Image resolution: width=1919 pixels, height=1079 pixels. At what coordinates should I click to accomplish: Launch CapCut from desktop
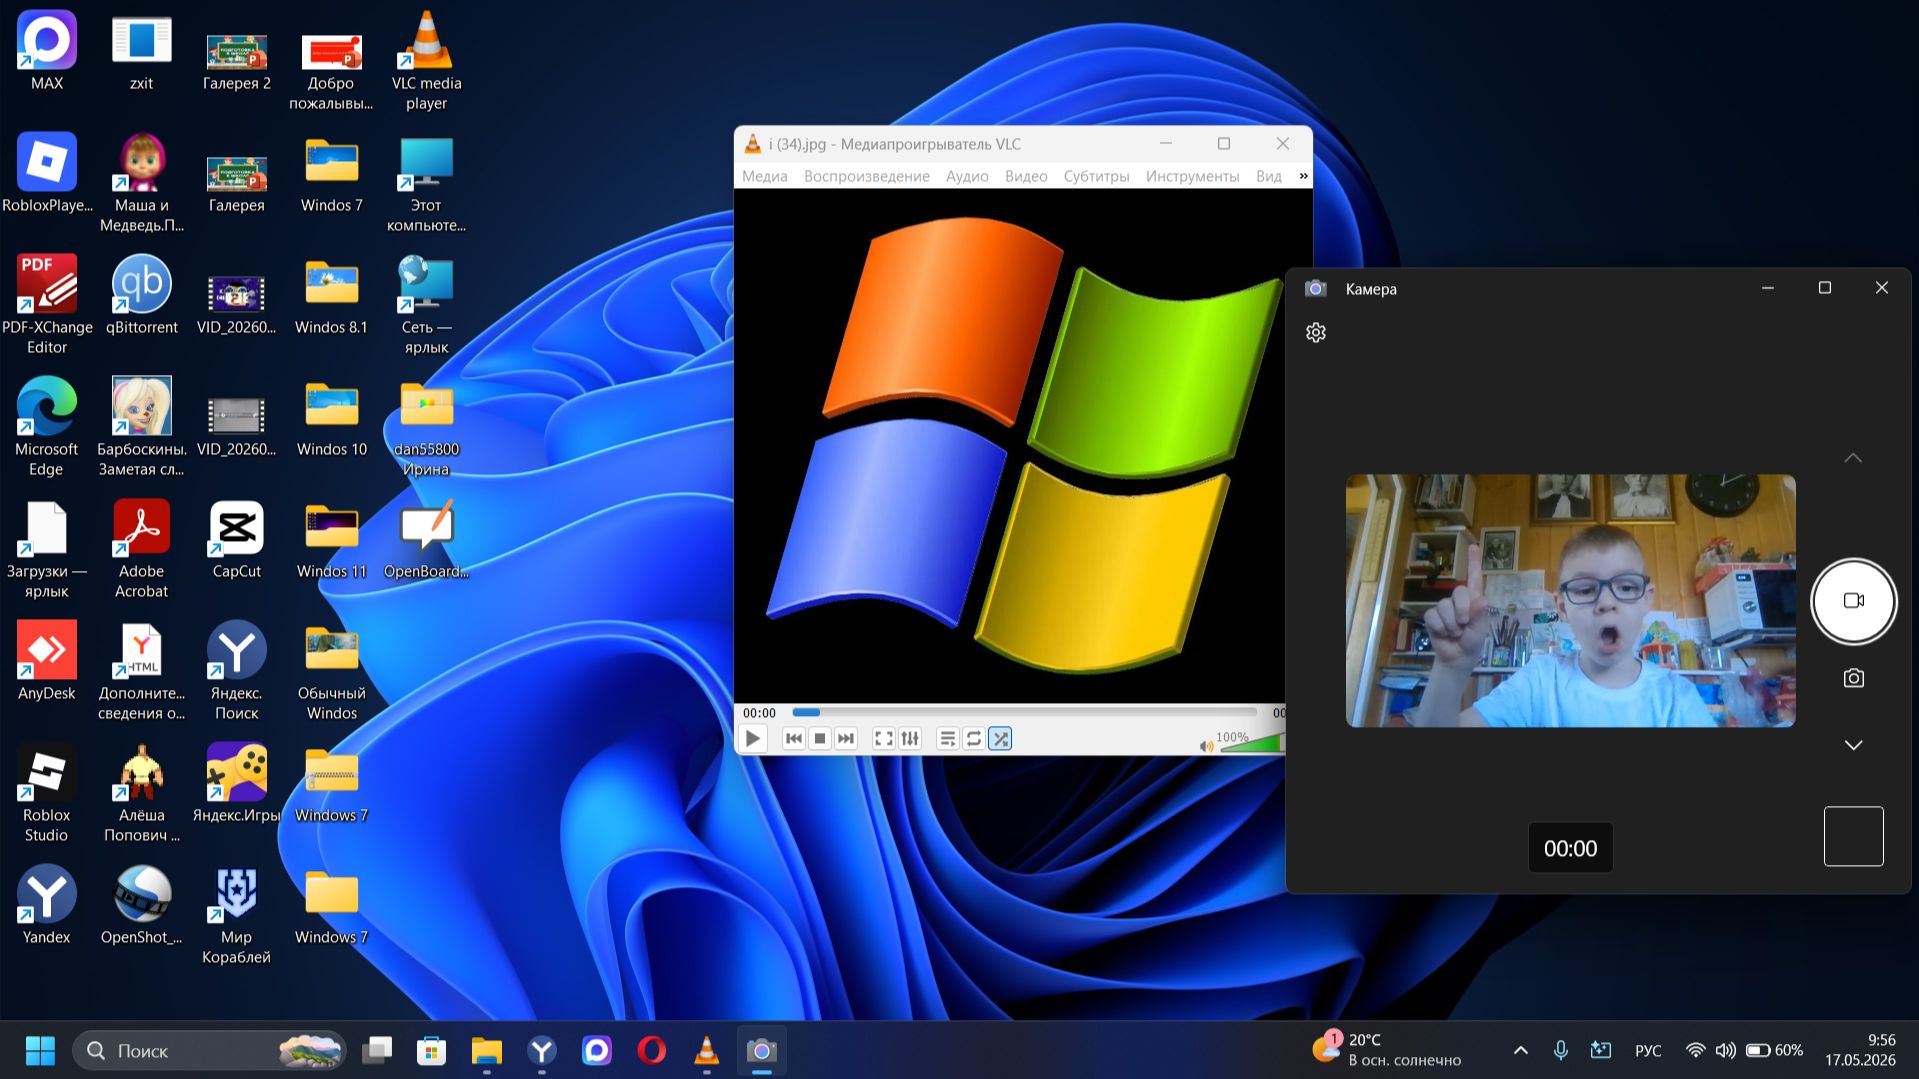(x=237, y=538)
